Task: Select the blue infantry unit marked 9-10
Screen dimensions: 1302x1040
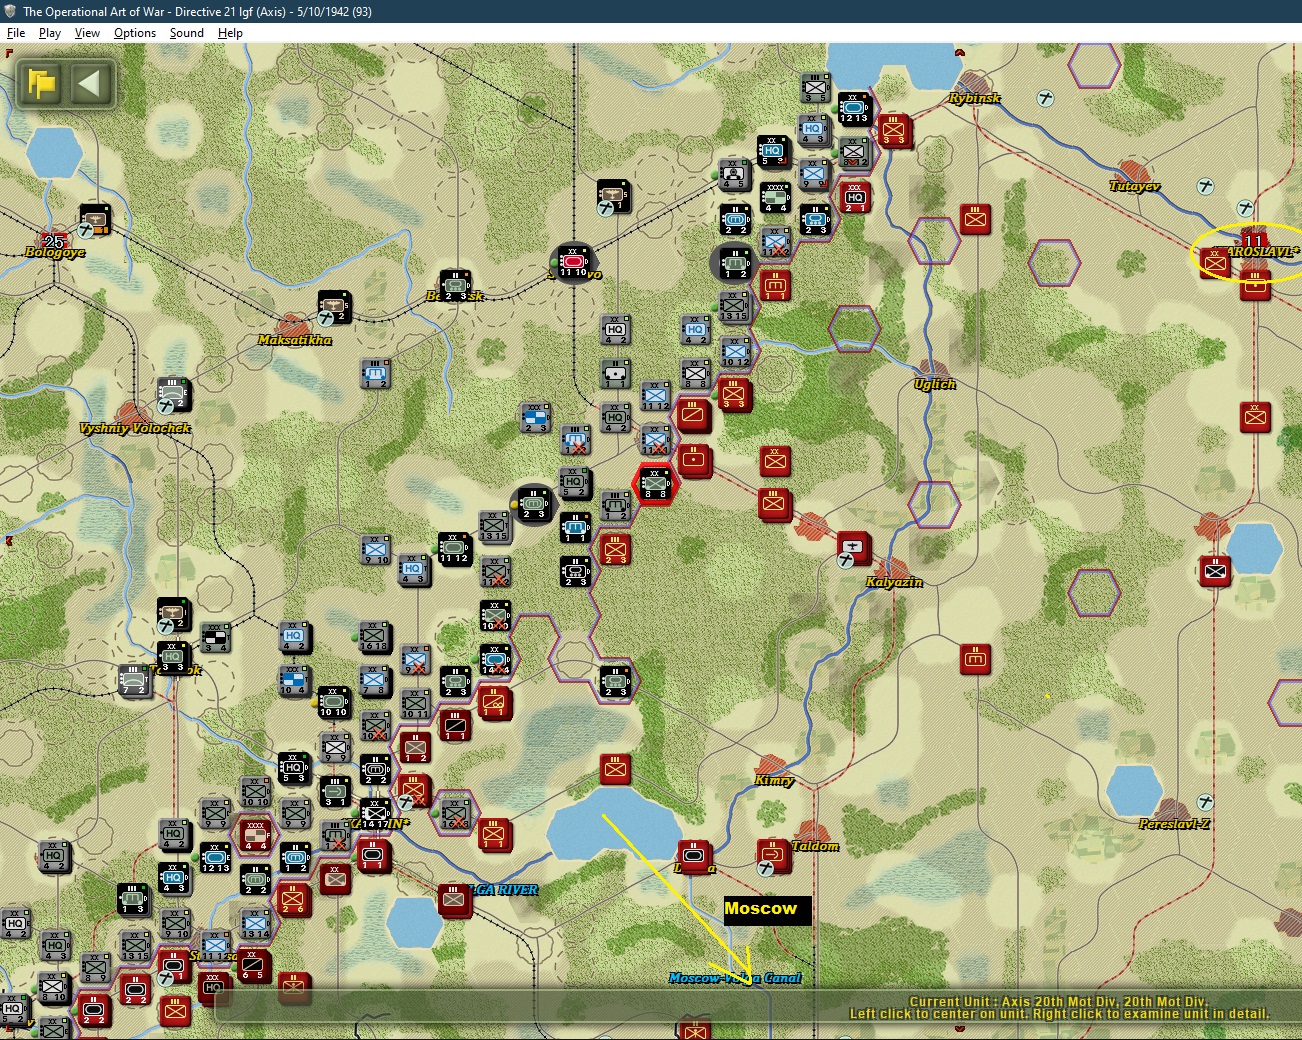Action: point(376,550)
